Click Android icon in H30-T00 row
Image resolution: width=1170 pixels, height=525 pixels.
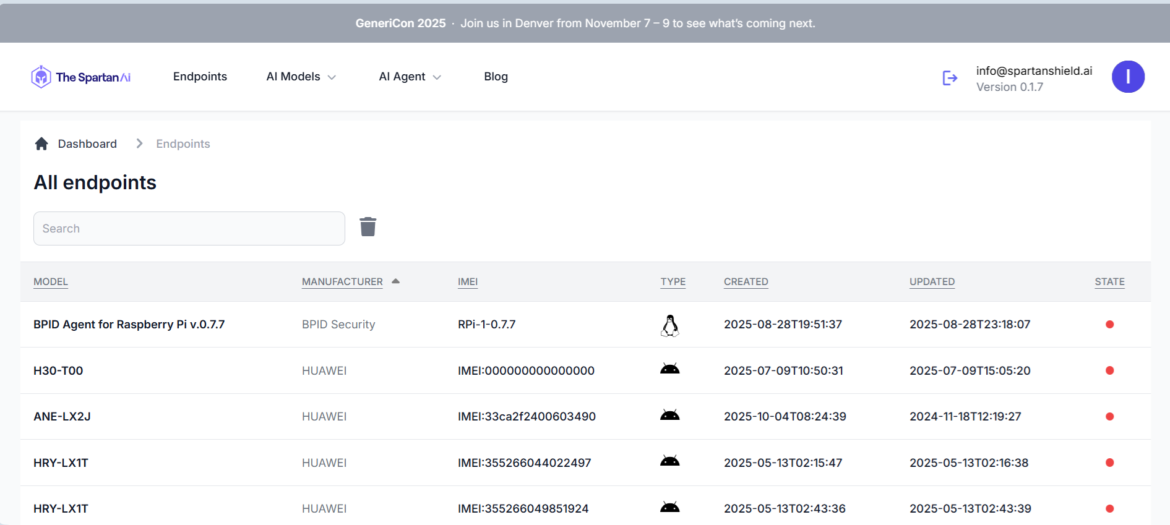(670, 369)
